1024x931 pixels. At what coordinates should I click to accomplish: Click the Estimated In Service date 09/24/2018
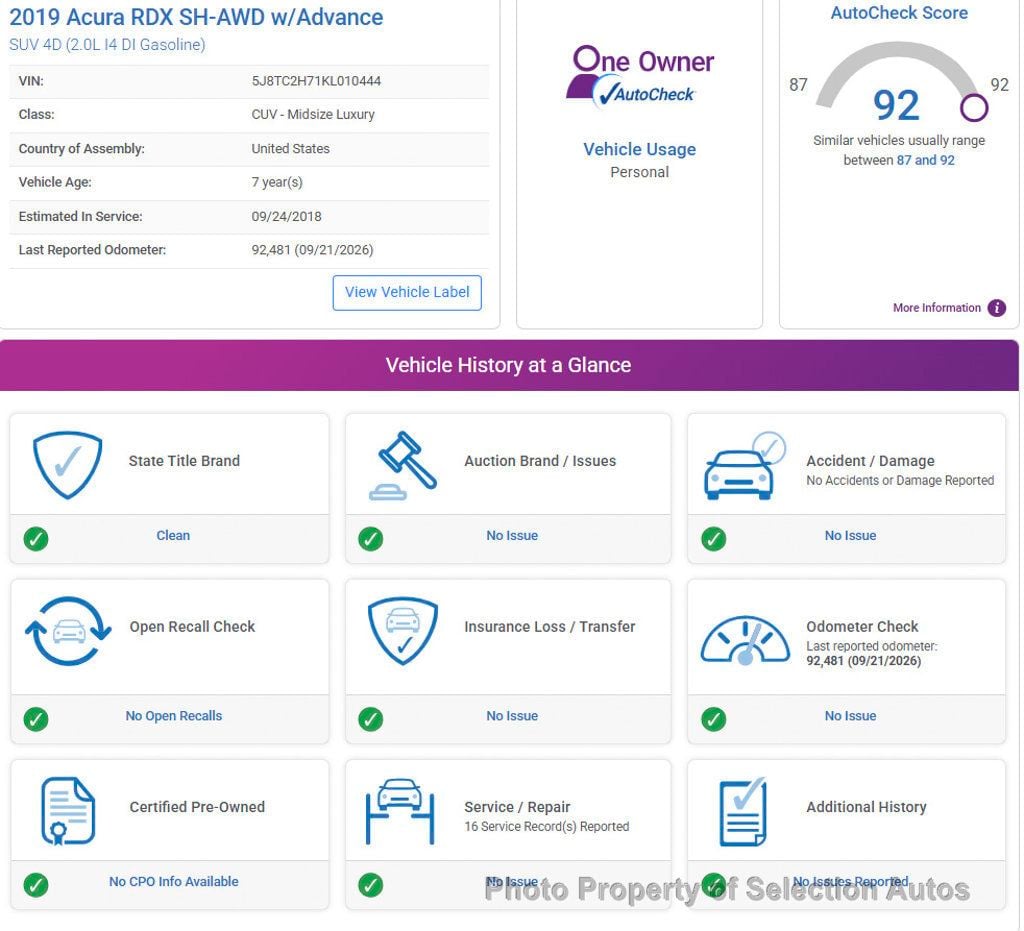[x=287, y=217]
